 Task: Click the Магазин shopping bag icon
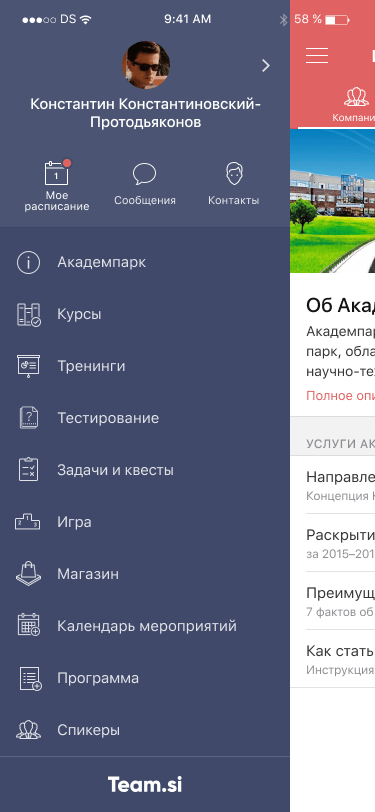(28, 573)
